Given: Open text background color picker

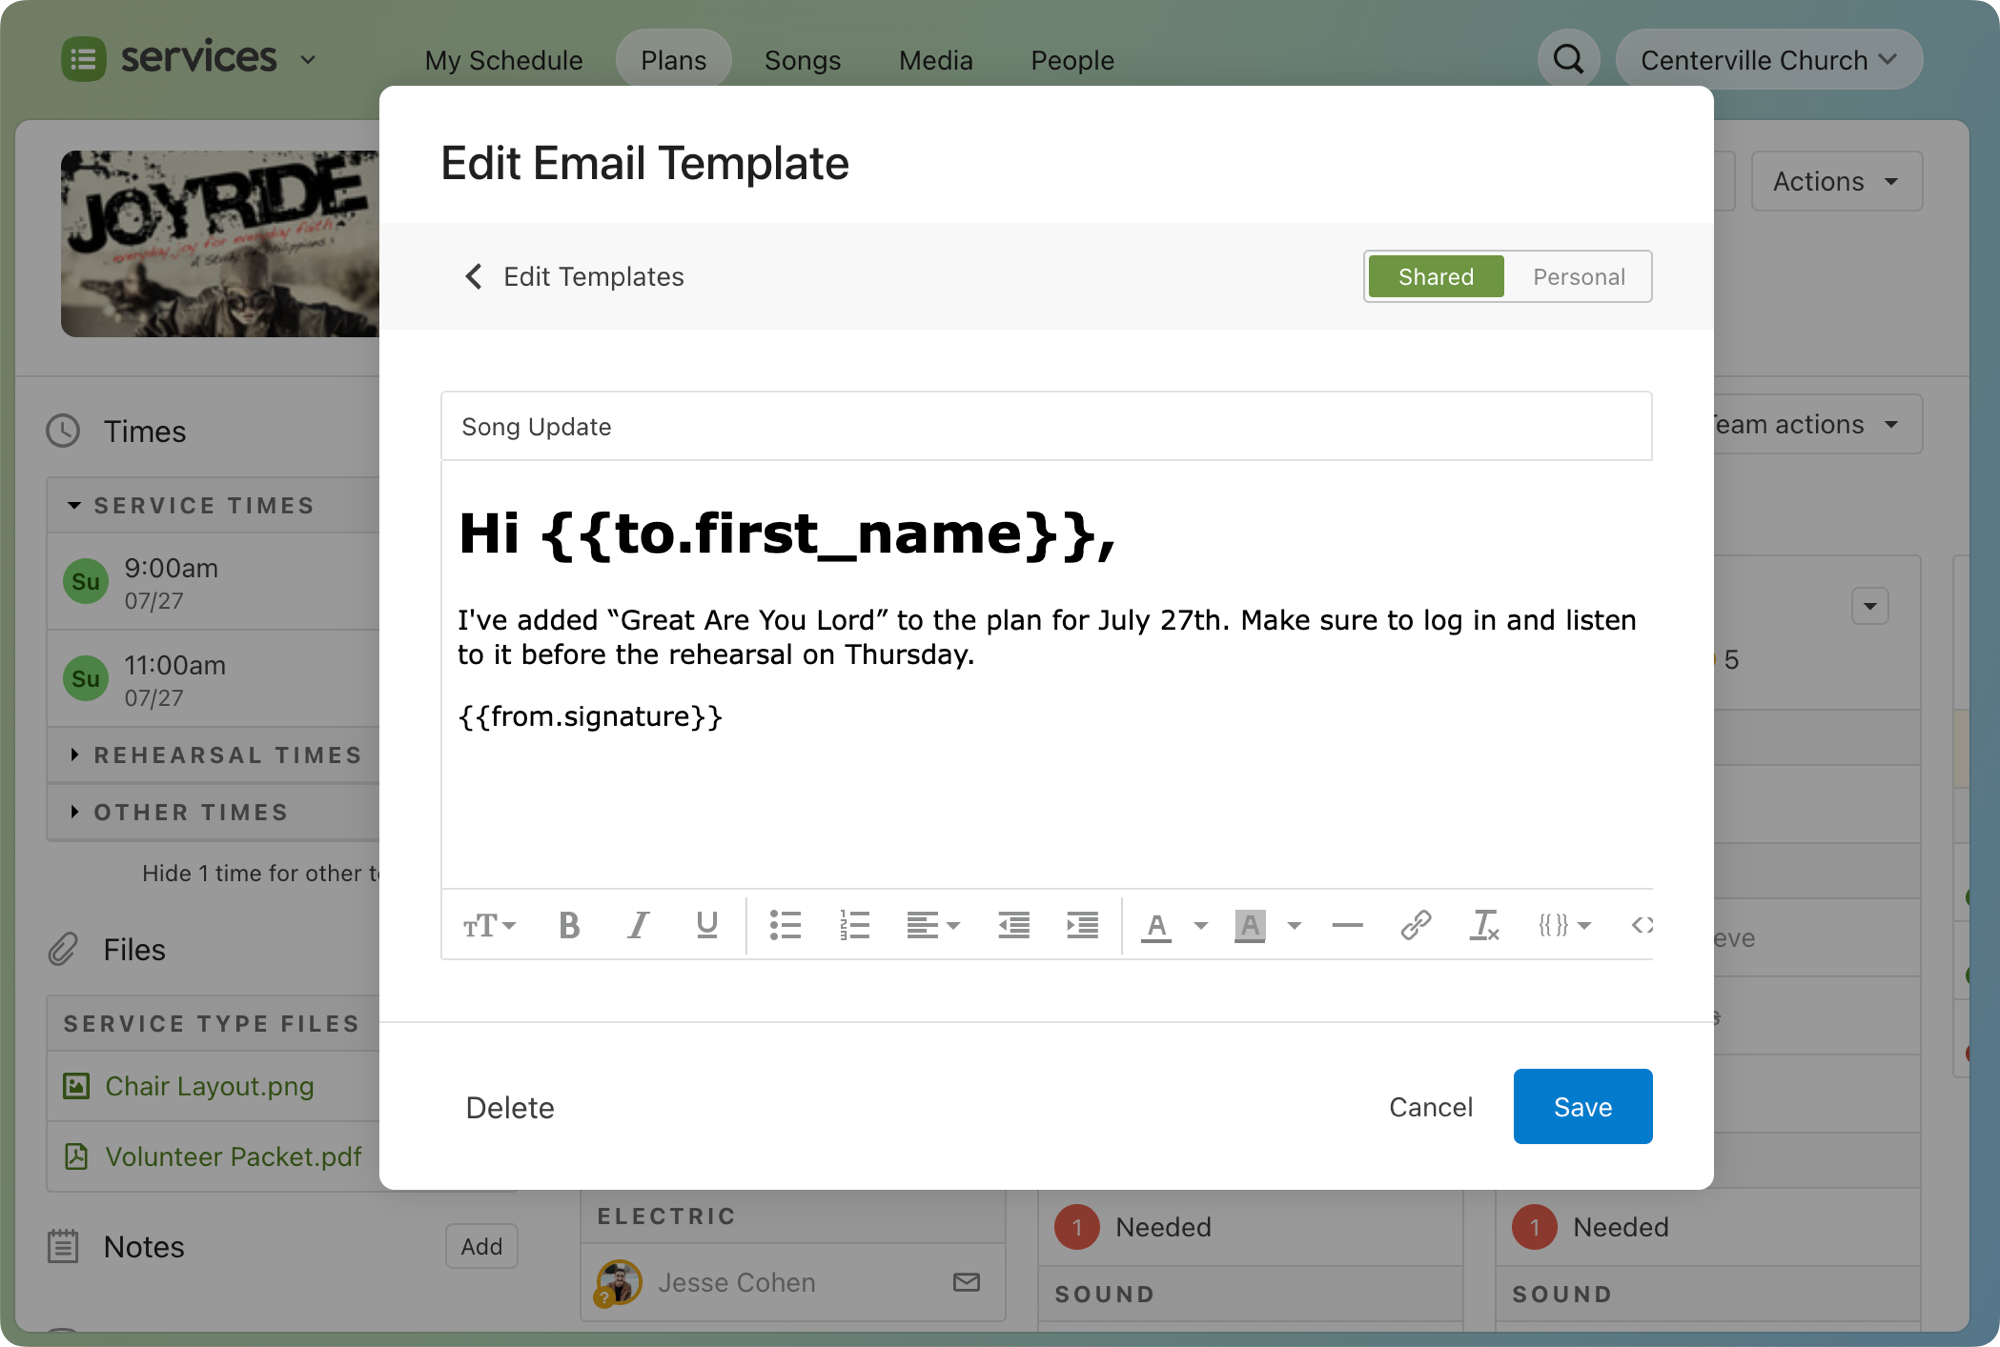Looking at the screenshot, I should (1294, 925).
